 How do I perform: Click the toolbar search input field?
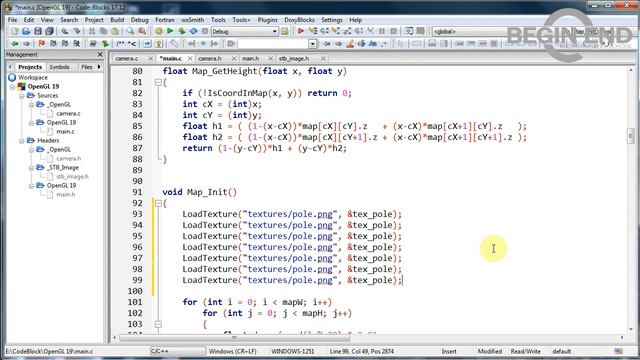273,44
